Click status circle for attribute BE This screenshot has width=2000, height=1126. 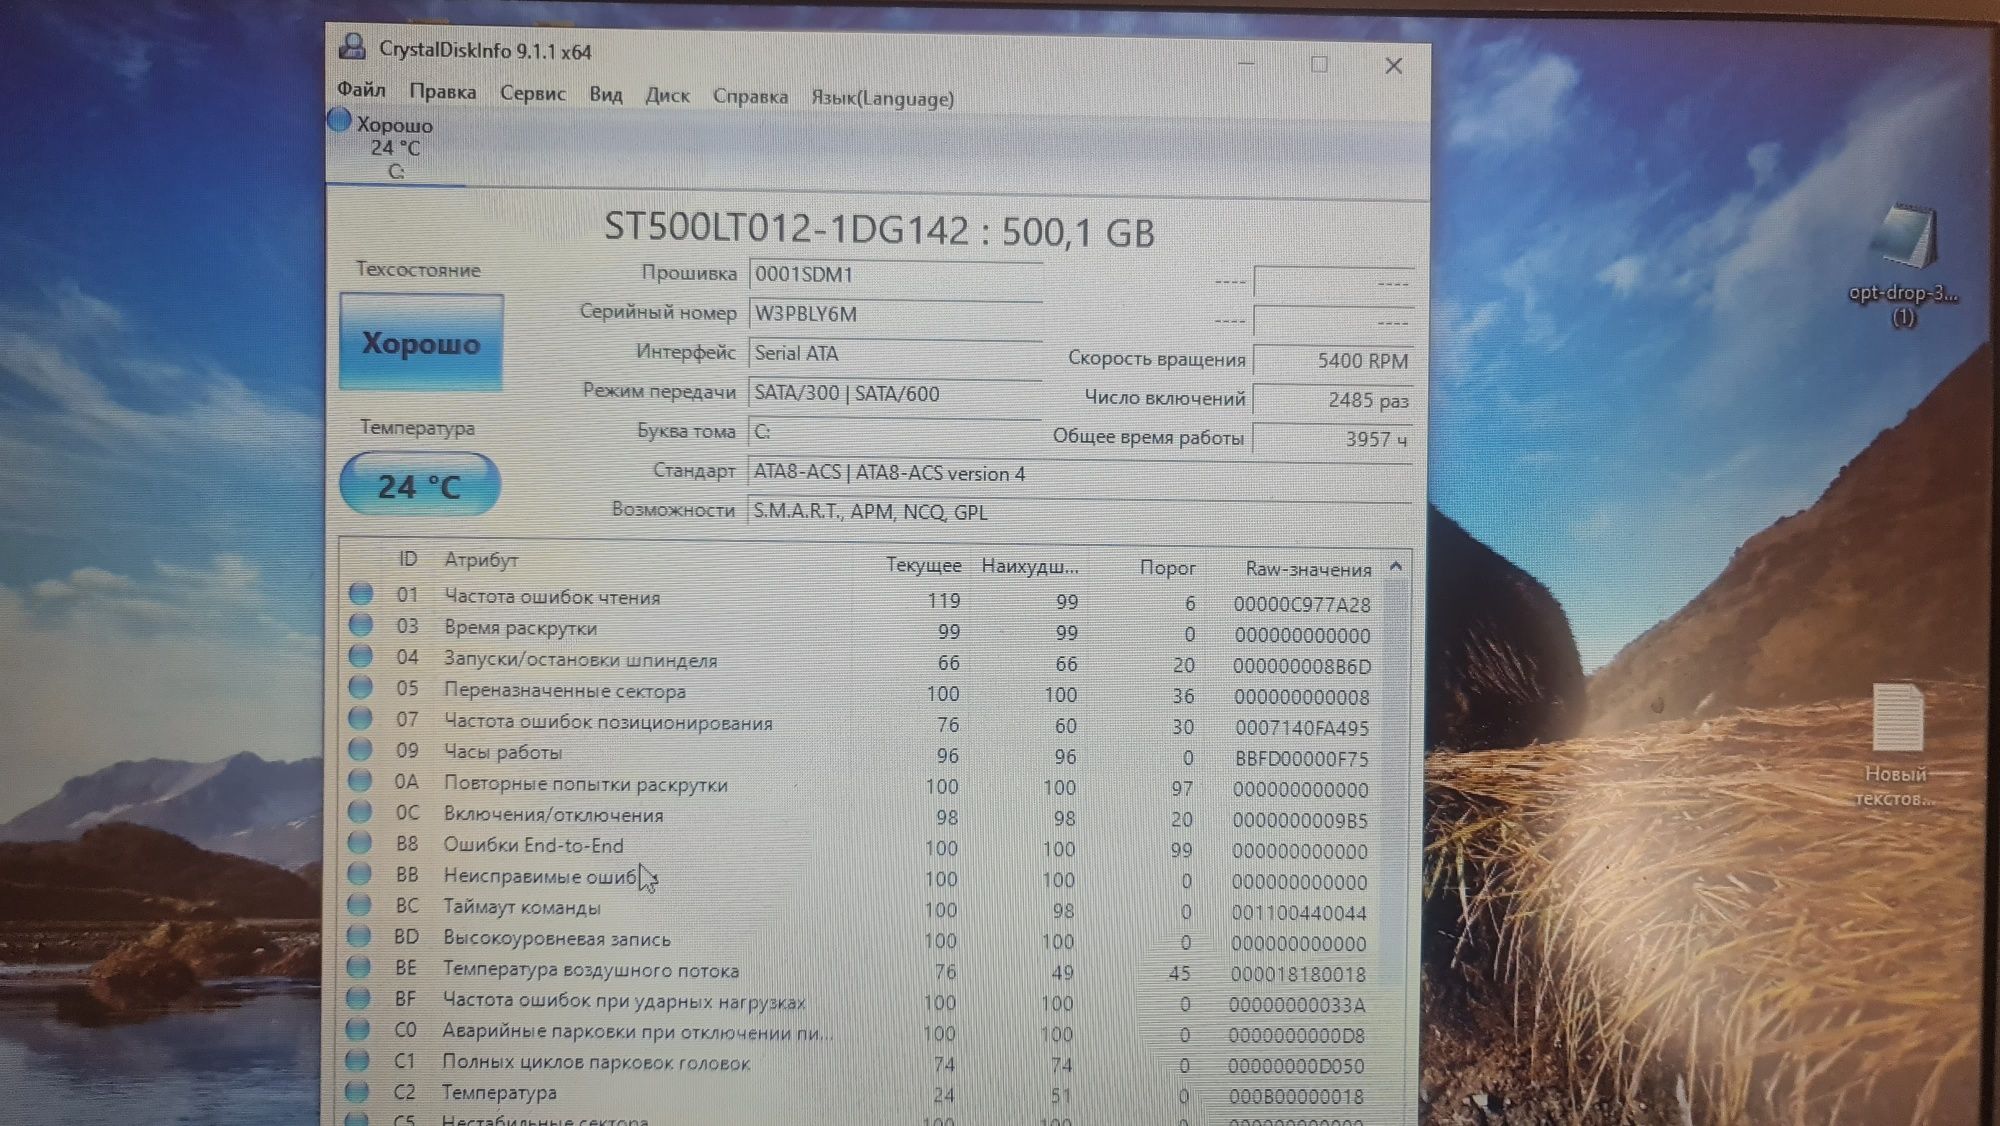point(358,967)
